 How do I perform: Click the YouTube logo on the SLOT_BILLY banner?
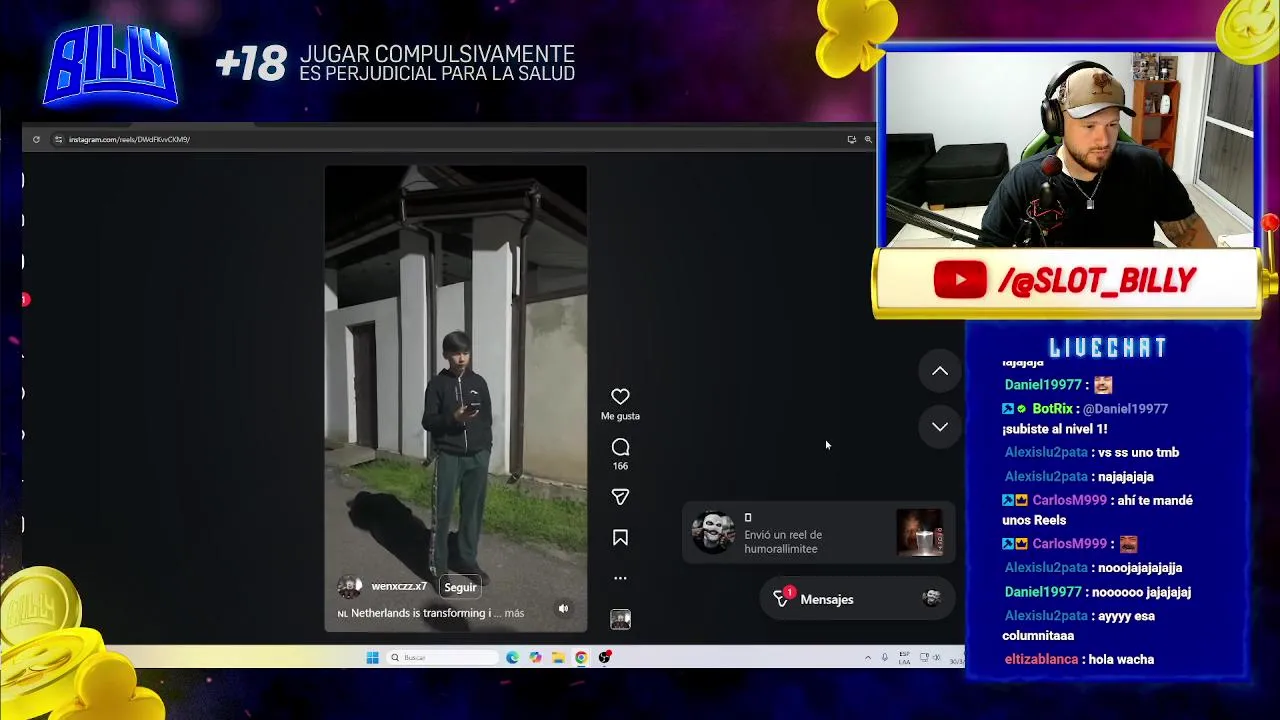pos(960,281)
